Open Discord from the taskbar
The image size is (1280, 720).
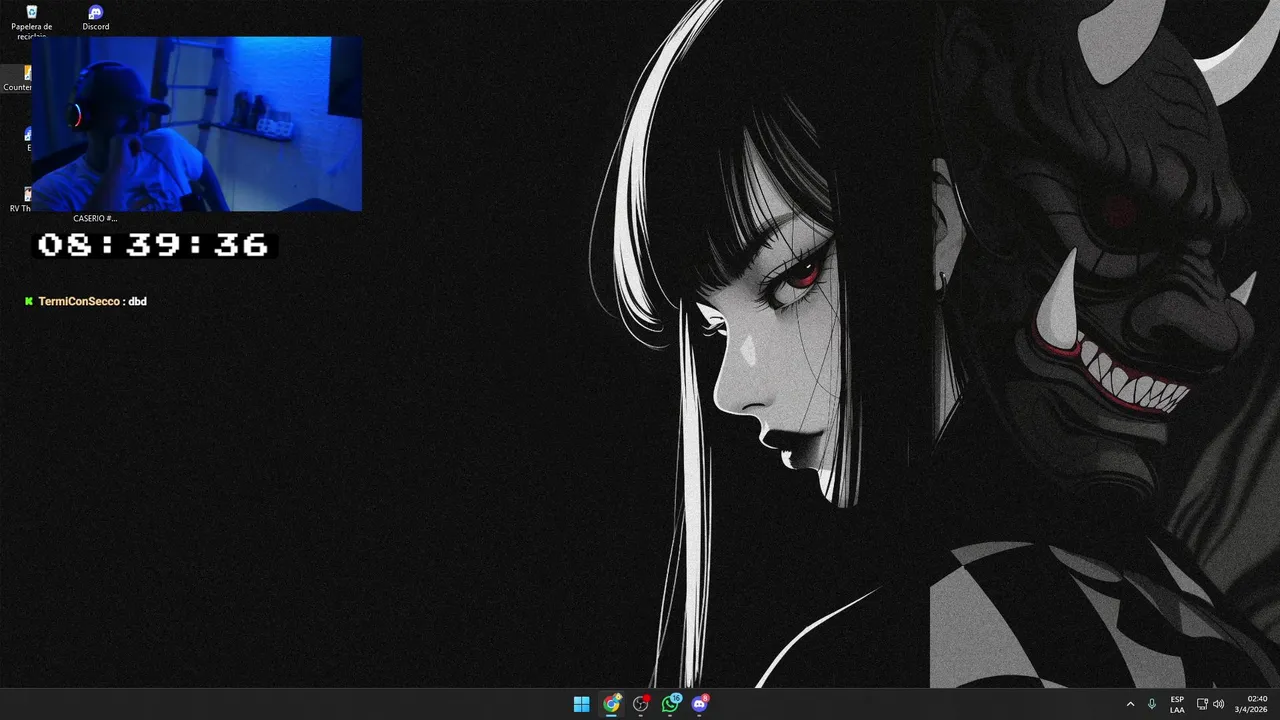(700, 704)
